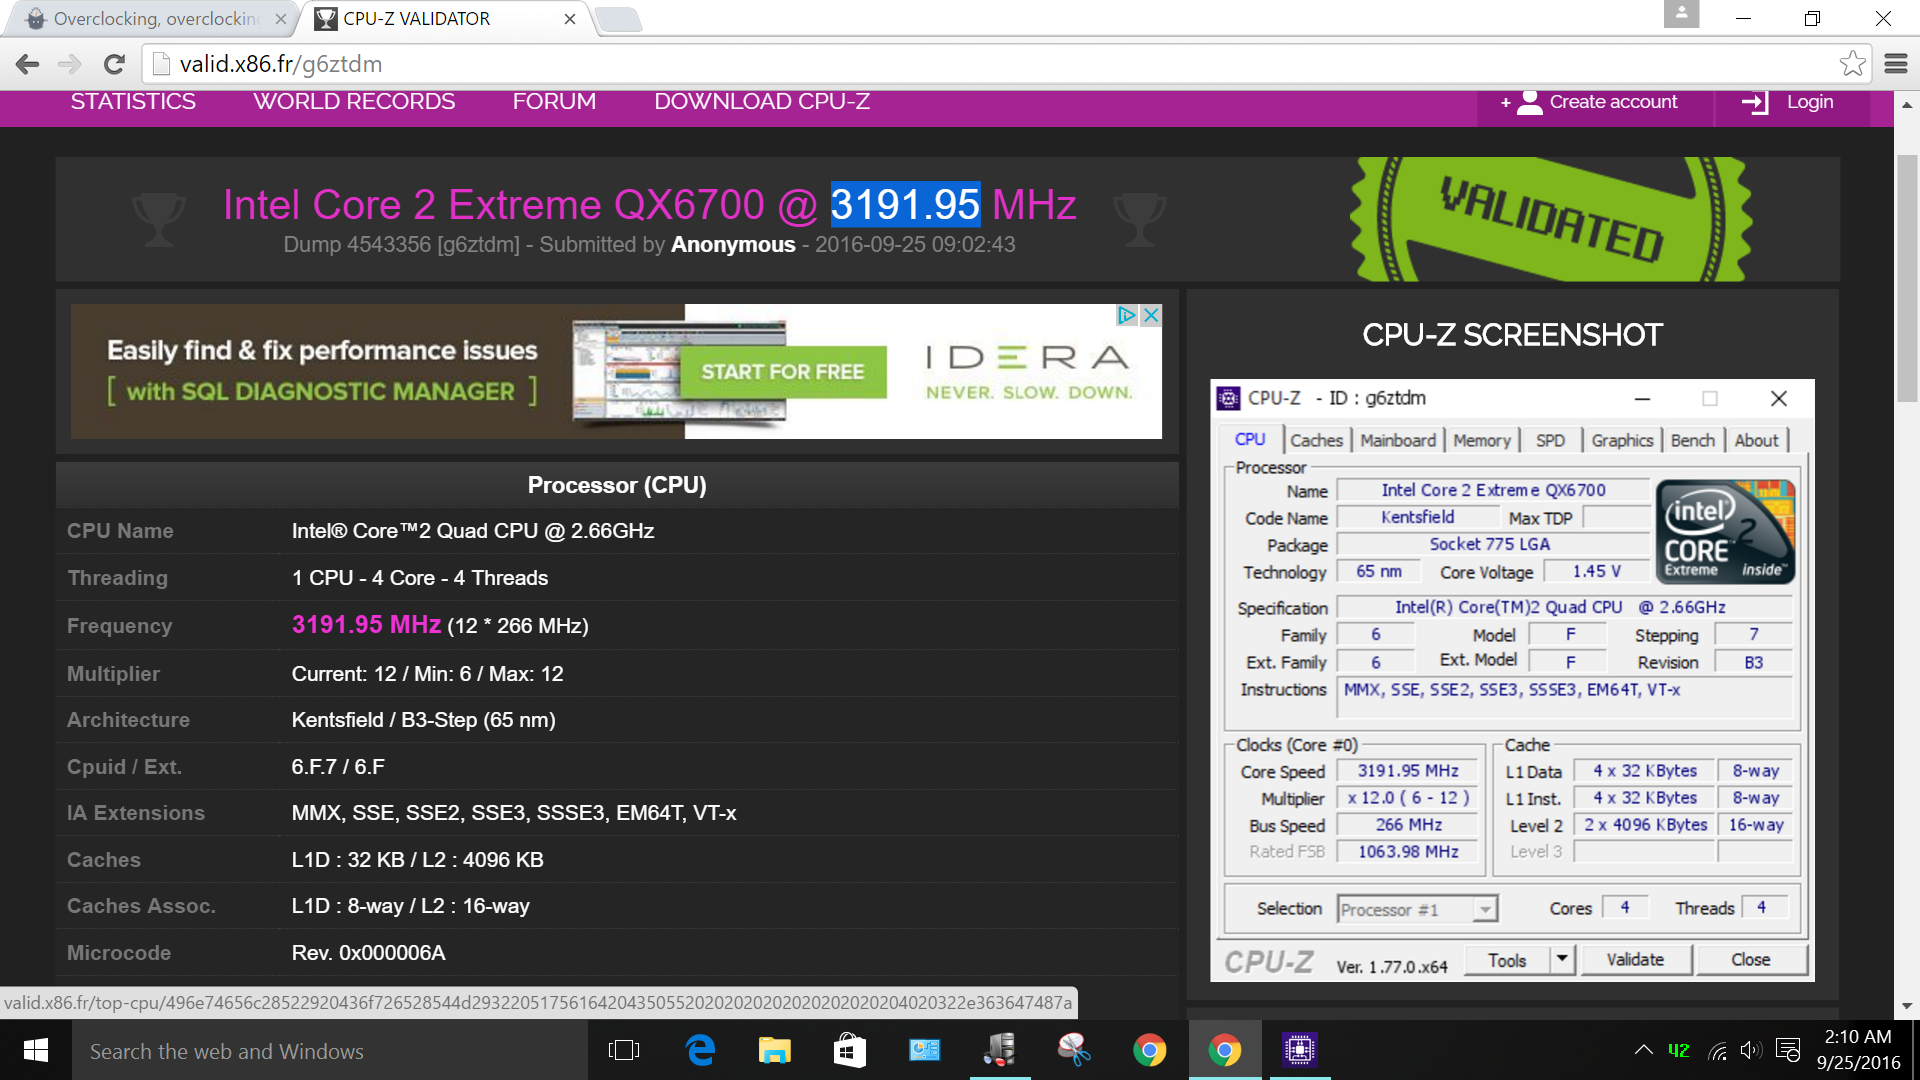Click the Anonymous submitter link

click(733, 245)
